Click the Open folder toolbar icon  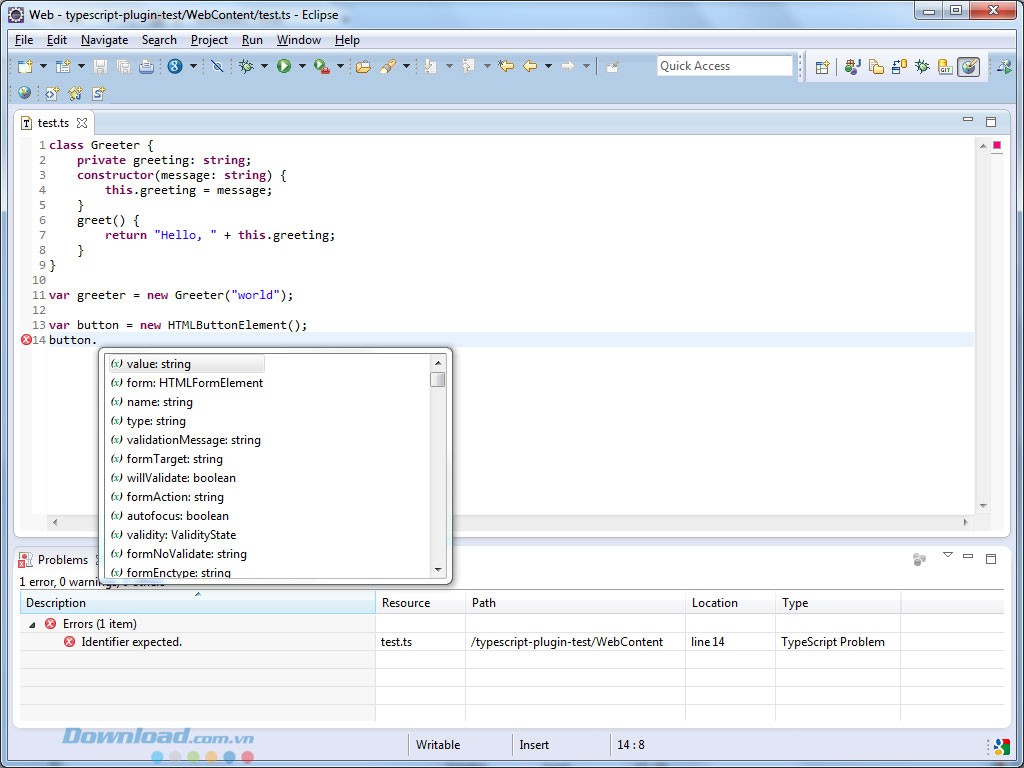pos(363,66)
